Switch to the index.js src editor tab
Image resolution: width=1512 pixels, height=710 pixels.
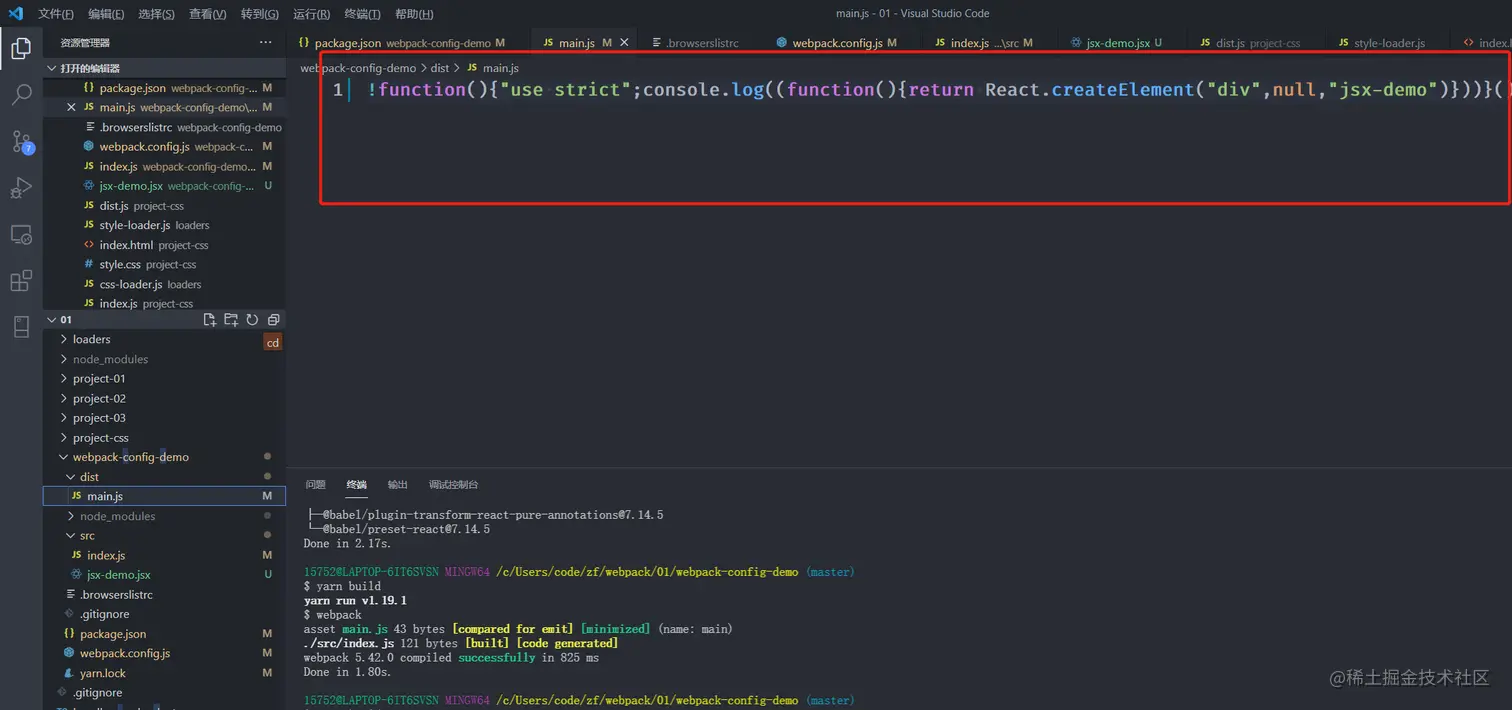pyautogui.click(x=984, y=43)
